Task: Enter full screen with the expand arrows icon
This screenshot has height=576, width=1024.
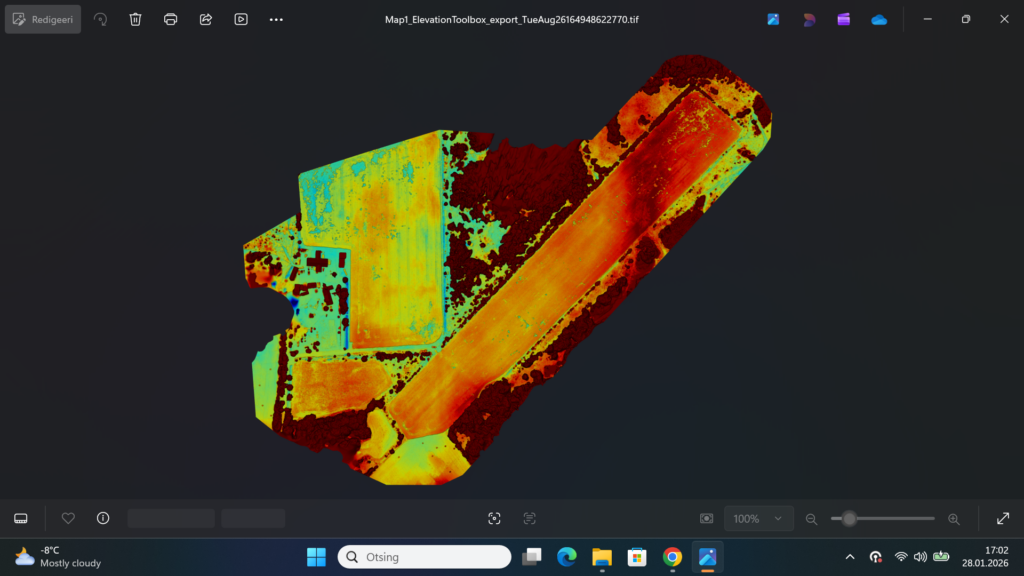Action: coord(1003,518)
